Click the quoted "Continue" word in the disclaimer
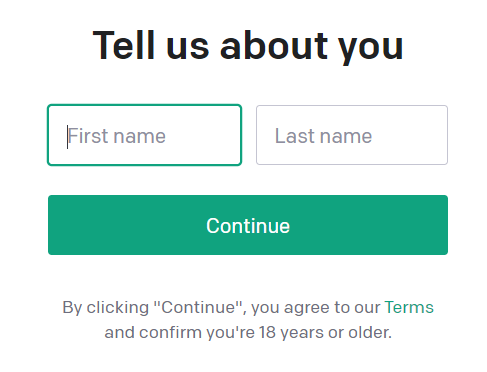Screen dimensions: 487x372 [x=200, y=307]
